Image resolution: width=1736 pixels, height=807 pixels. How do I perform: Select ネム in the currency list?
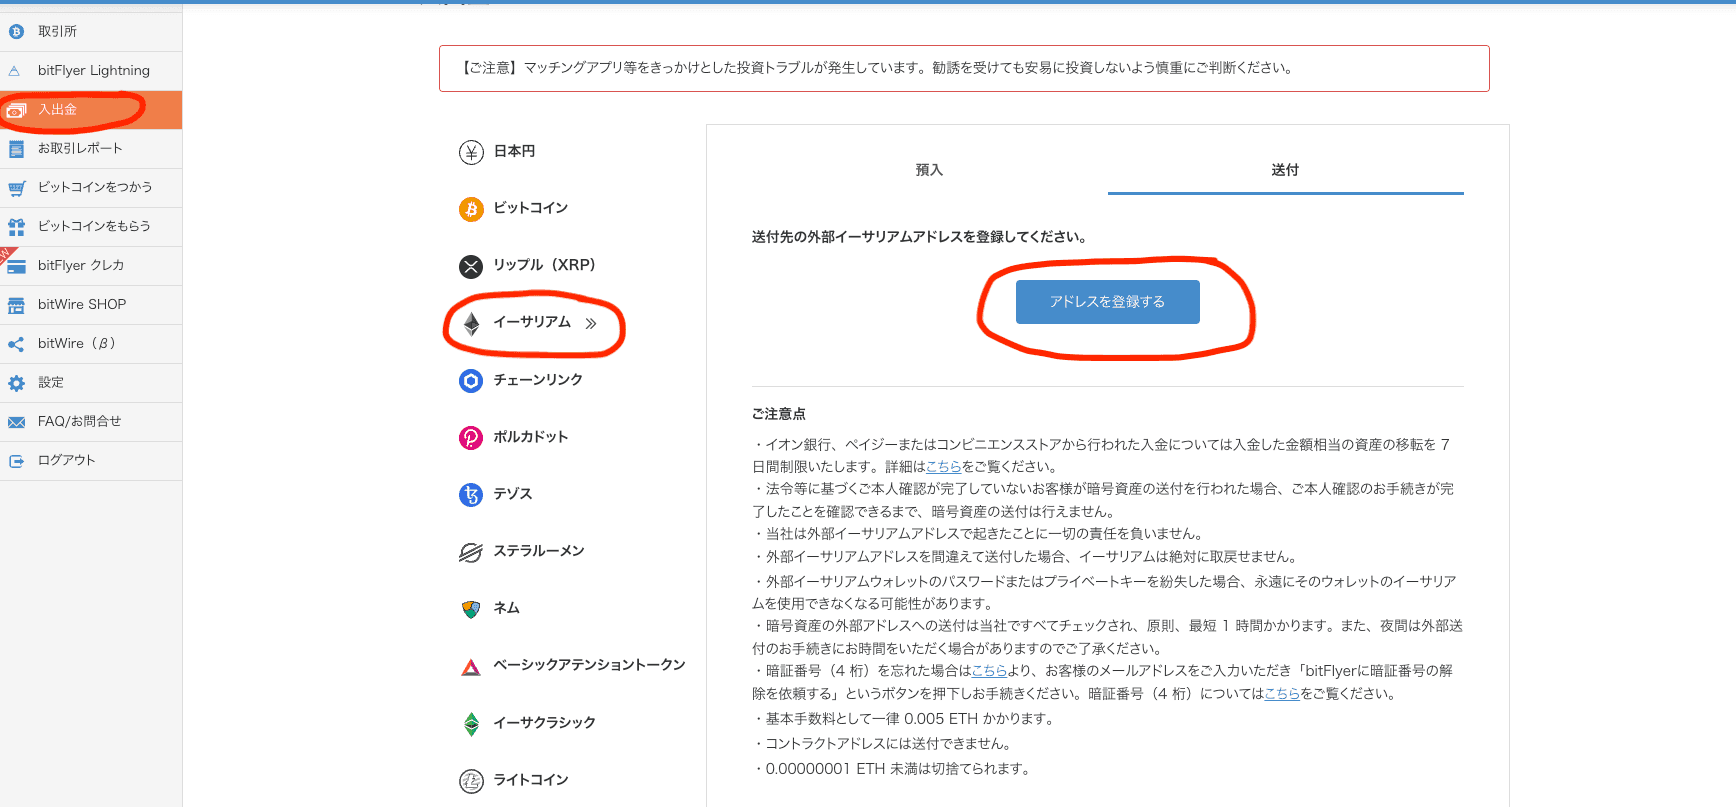506,609
